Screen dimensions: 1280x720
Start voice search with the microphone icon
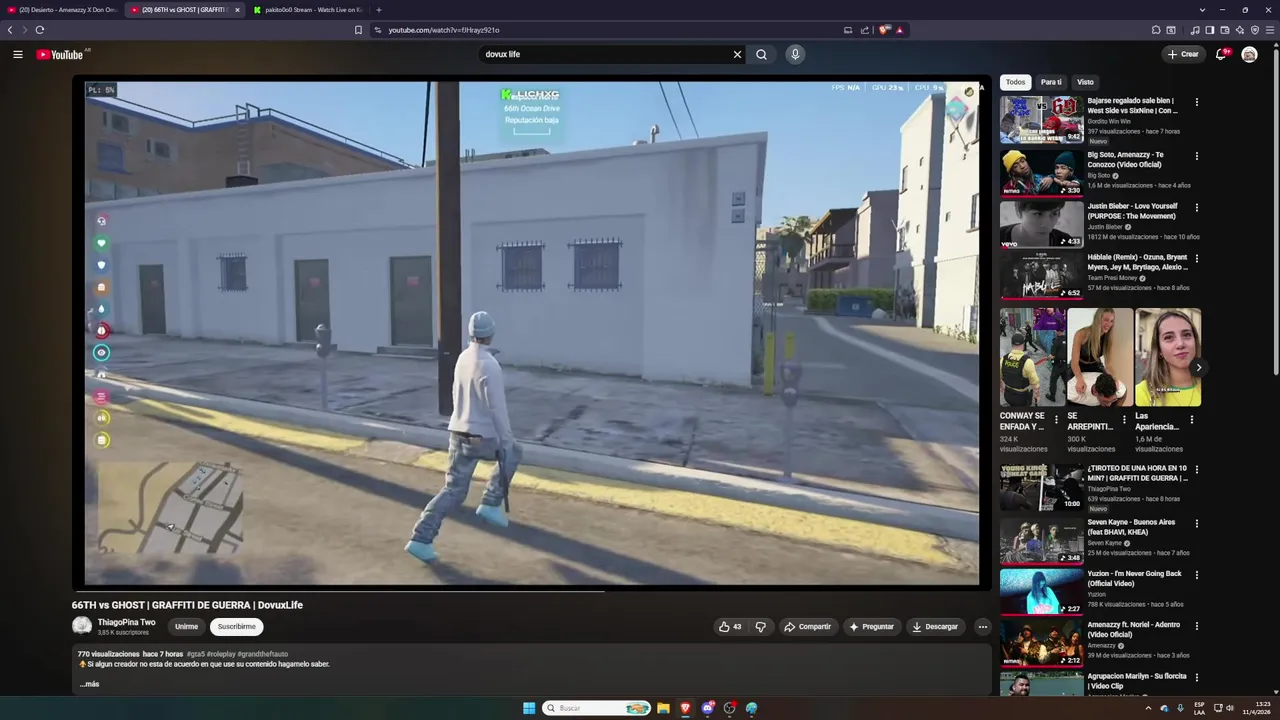click(x=795, y=54)
